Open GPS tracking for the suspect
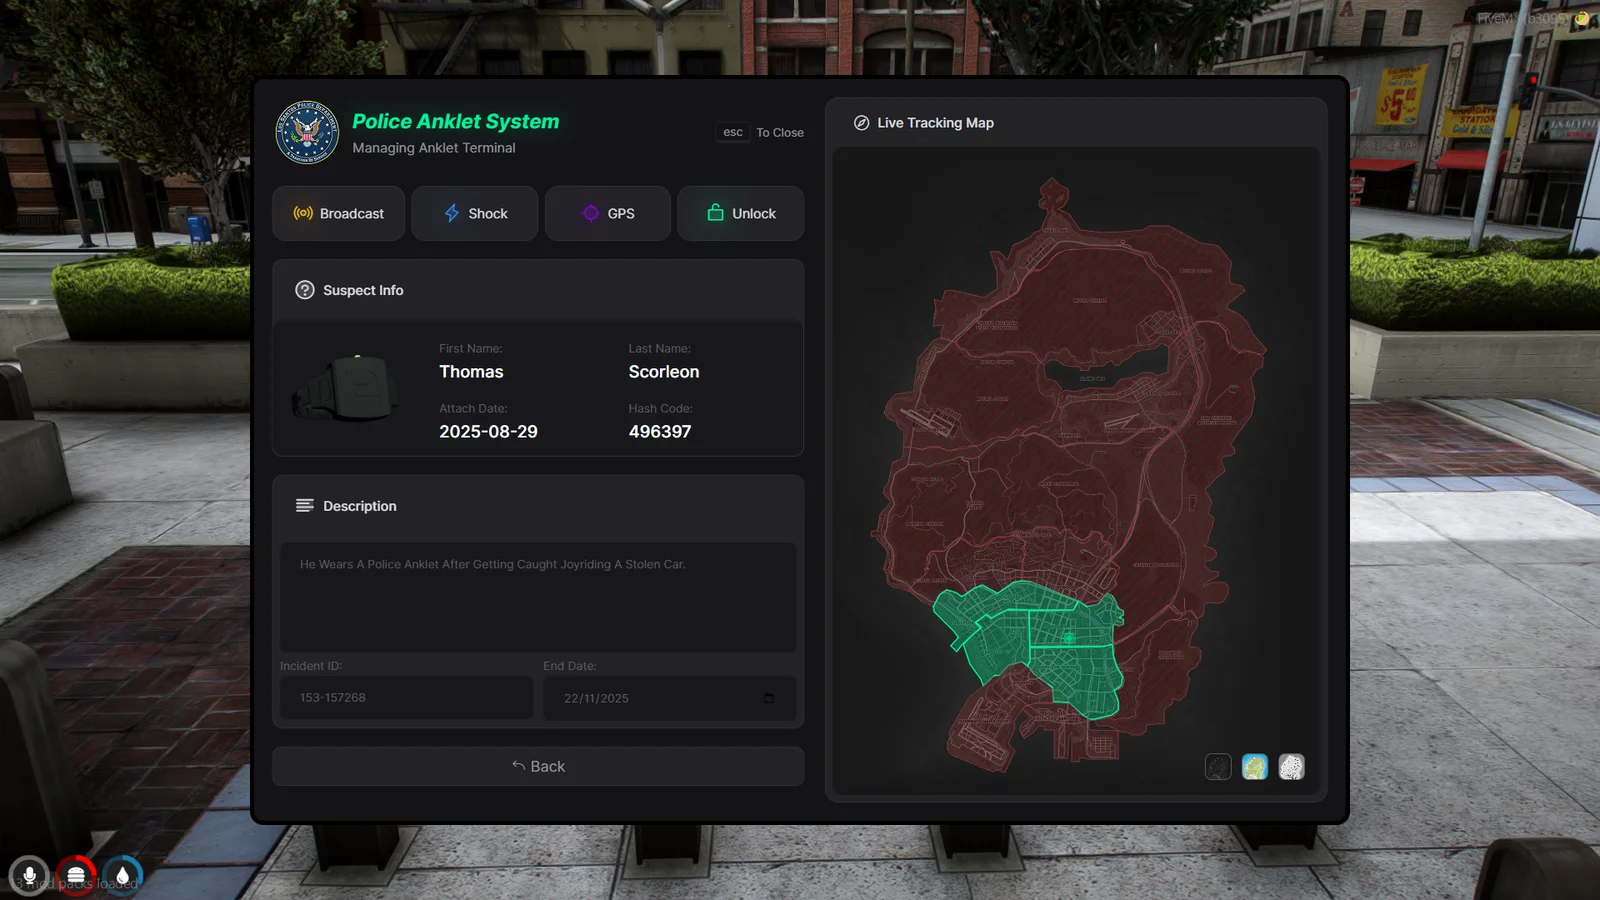1600x900 pixels. 607,213
